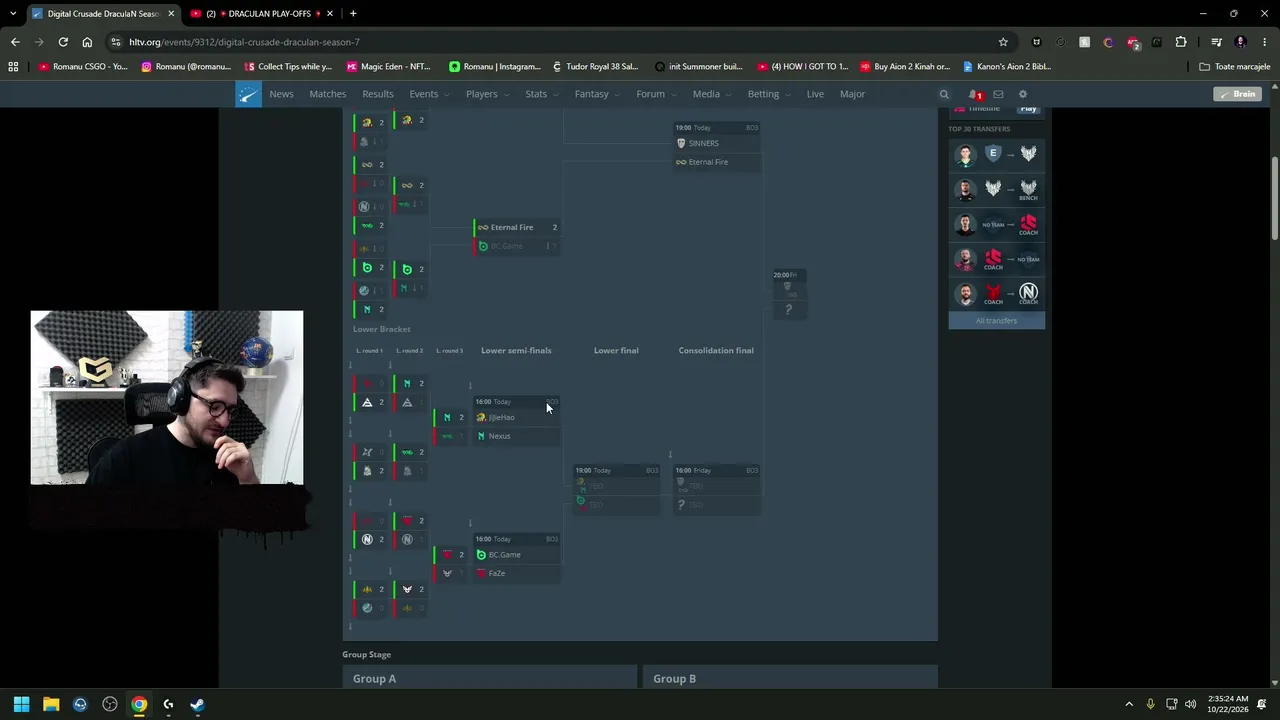Screen dimensions: 1280x720
Task: Open the Fantasy dropdown menu
Action: coord(597,94)
